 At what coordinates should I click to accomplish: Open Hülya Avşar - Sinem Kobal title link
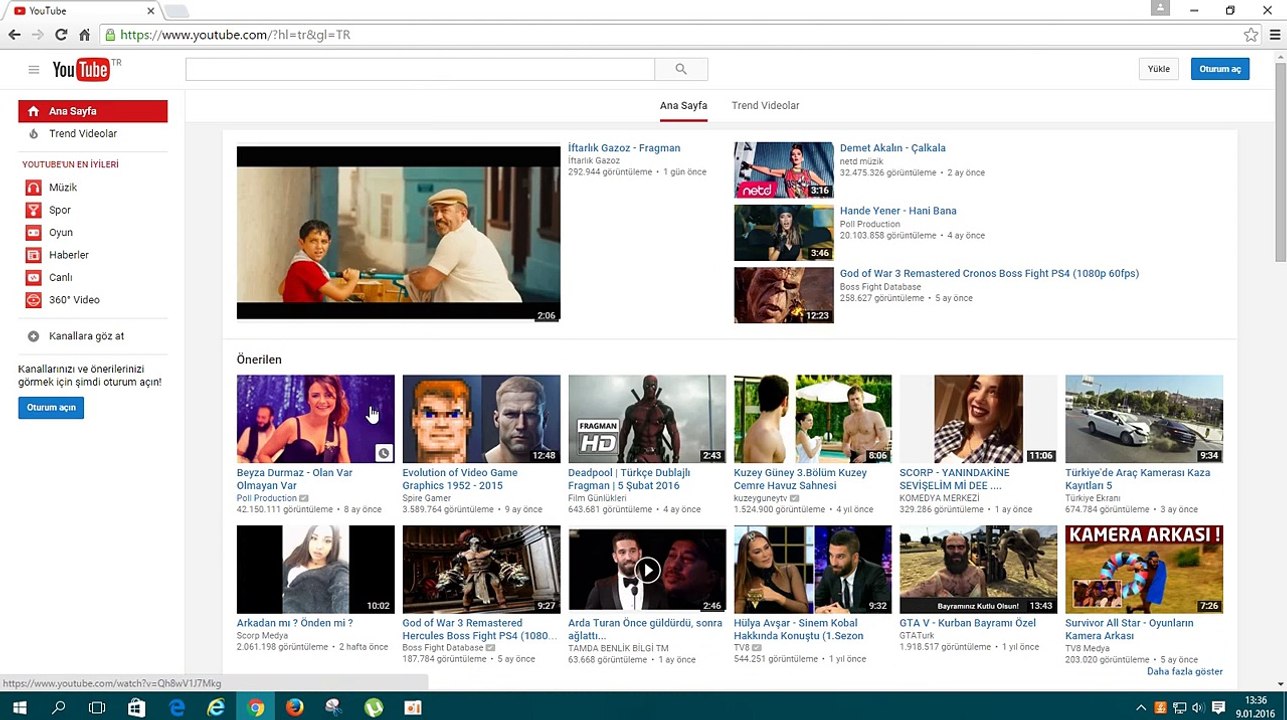point(799,629)
